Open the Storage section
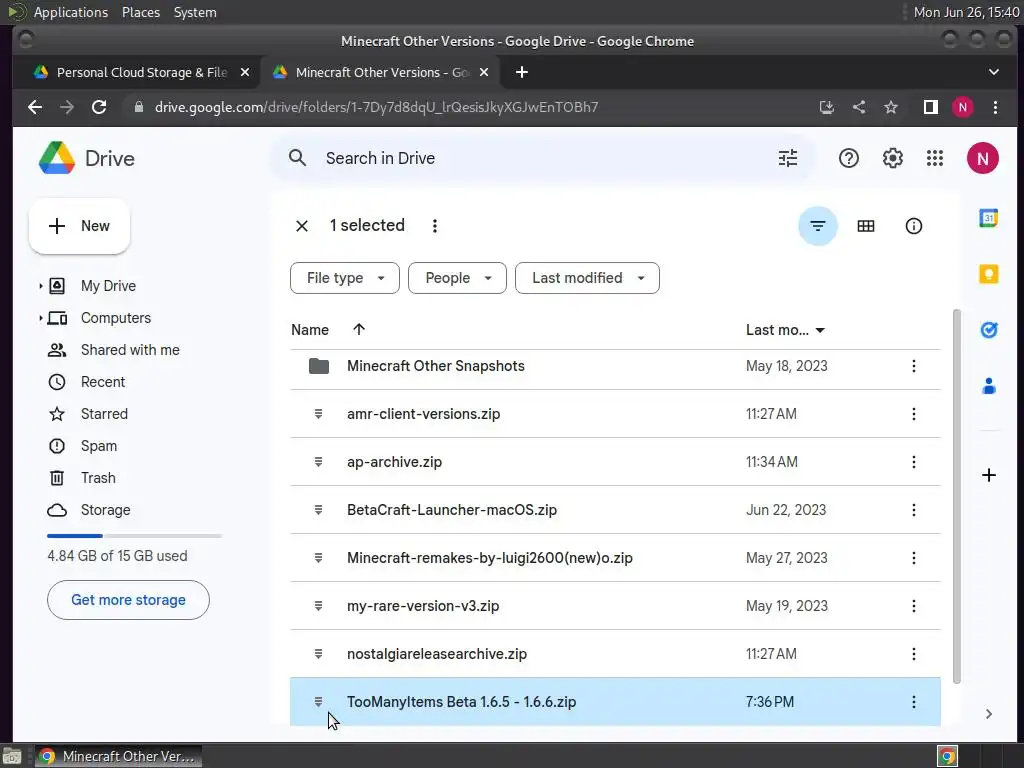The width and height of the screenshot is (1024, 768). (x=105, y=510)
